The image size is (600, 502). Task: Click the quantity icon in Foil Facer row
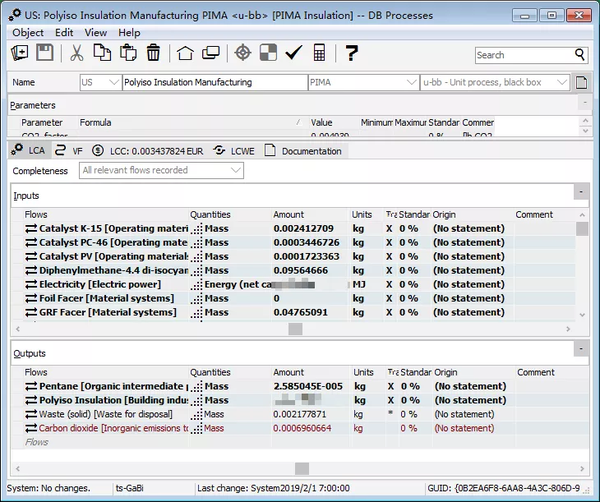[x=197, y=299]
